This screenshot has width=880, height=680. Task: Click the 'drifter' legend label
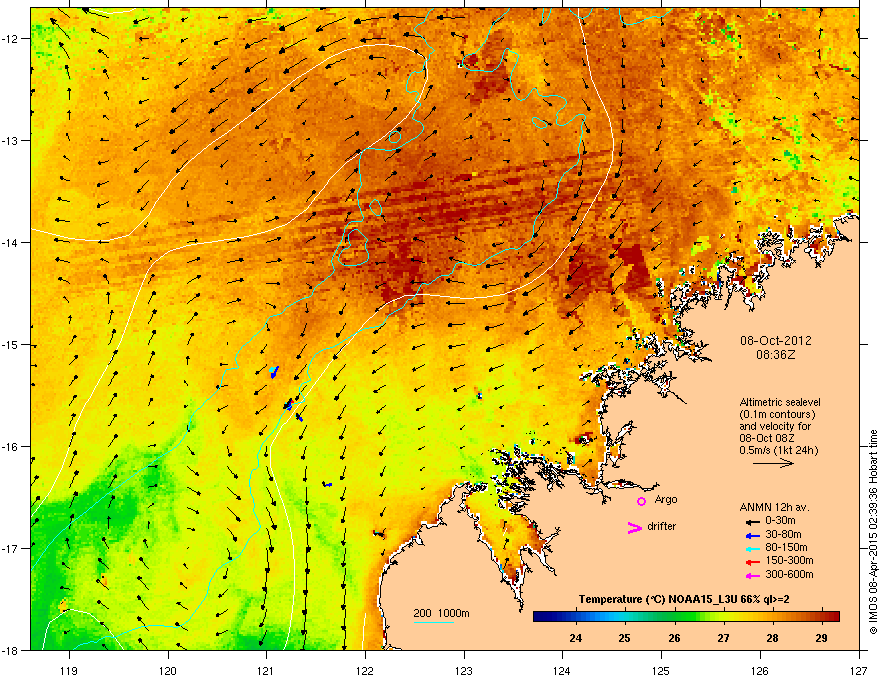pyautogui.click(x=662, y=526)
